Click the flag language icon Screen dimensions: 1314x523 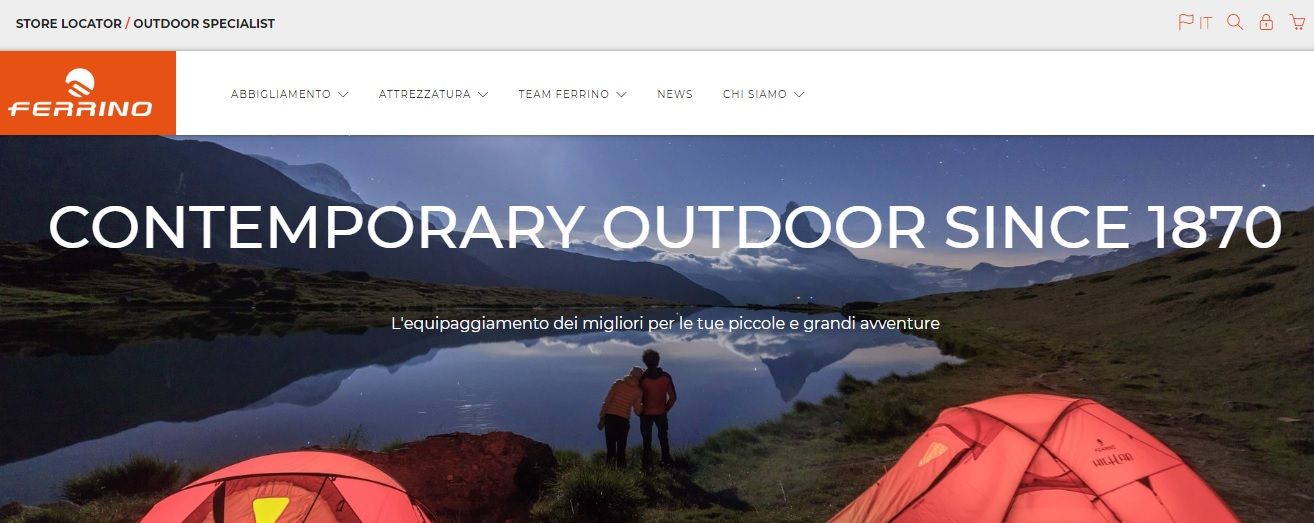(x=1187, y=22)
